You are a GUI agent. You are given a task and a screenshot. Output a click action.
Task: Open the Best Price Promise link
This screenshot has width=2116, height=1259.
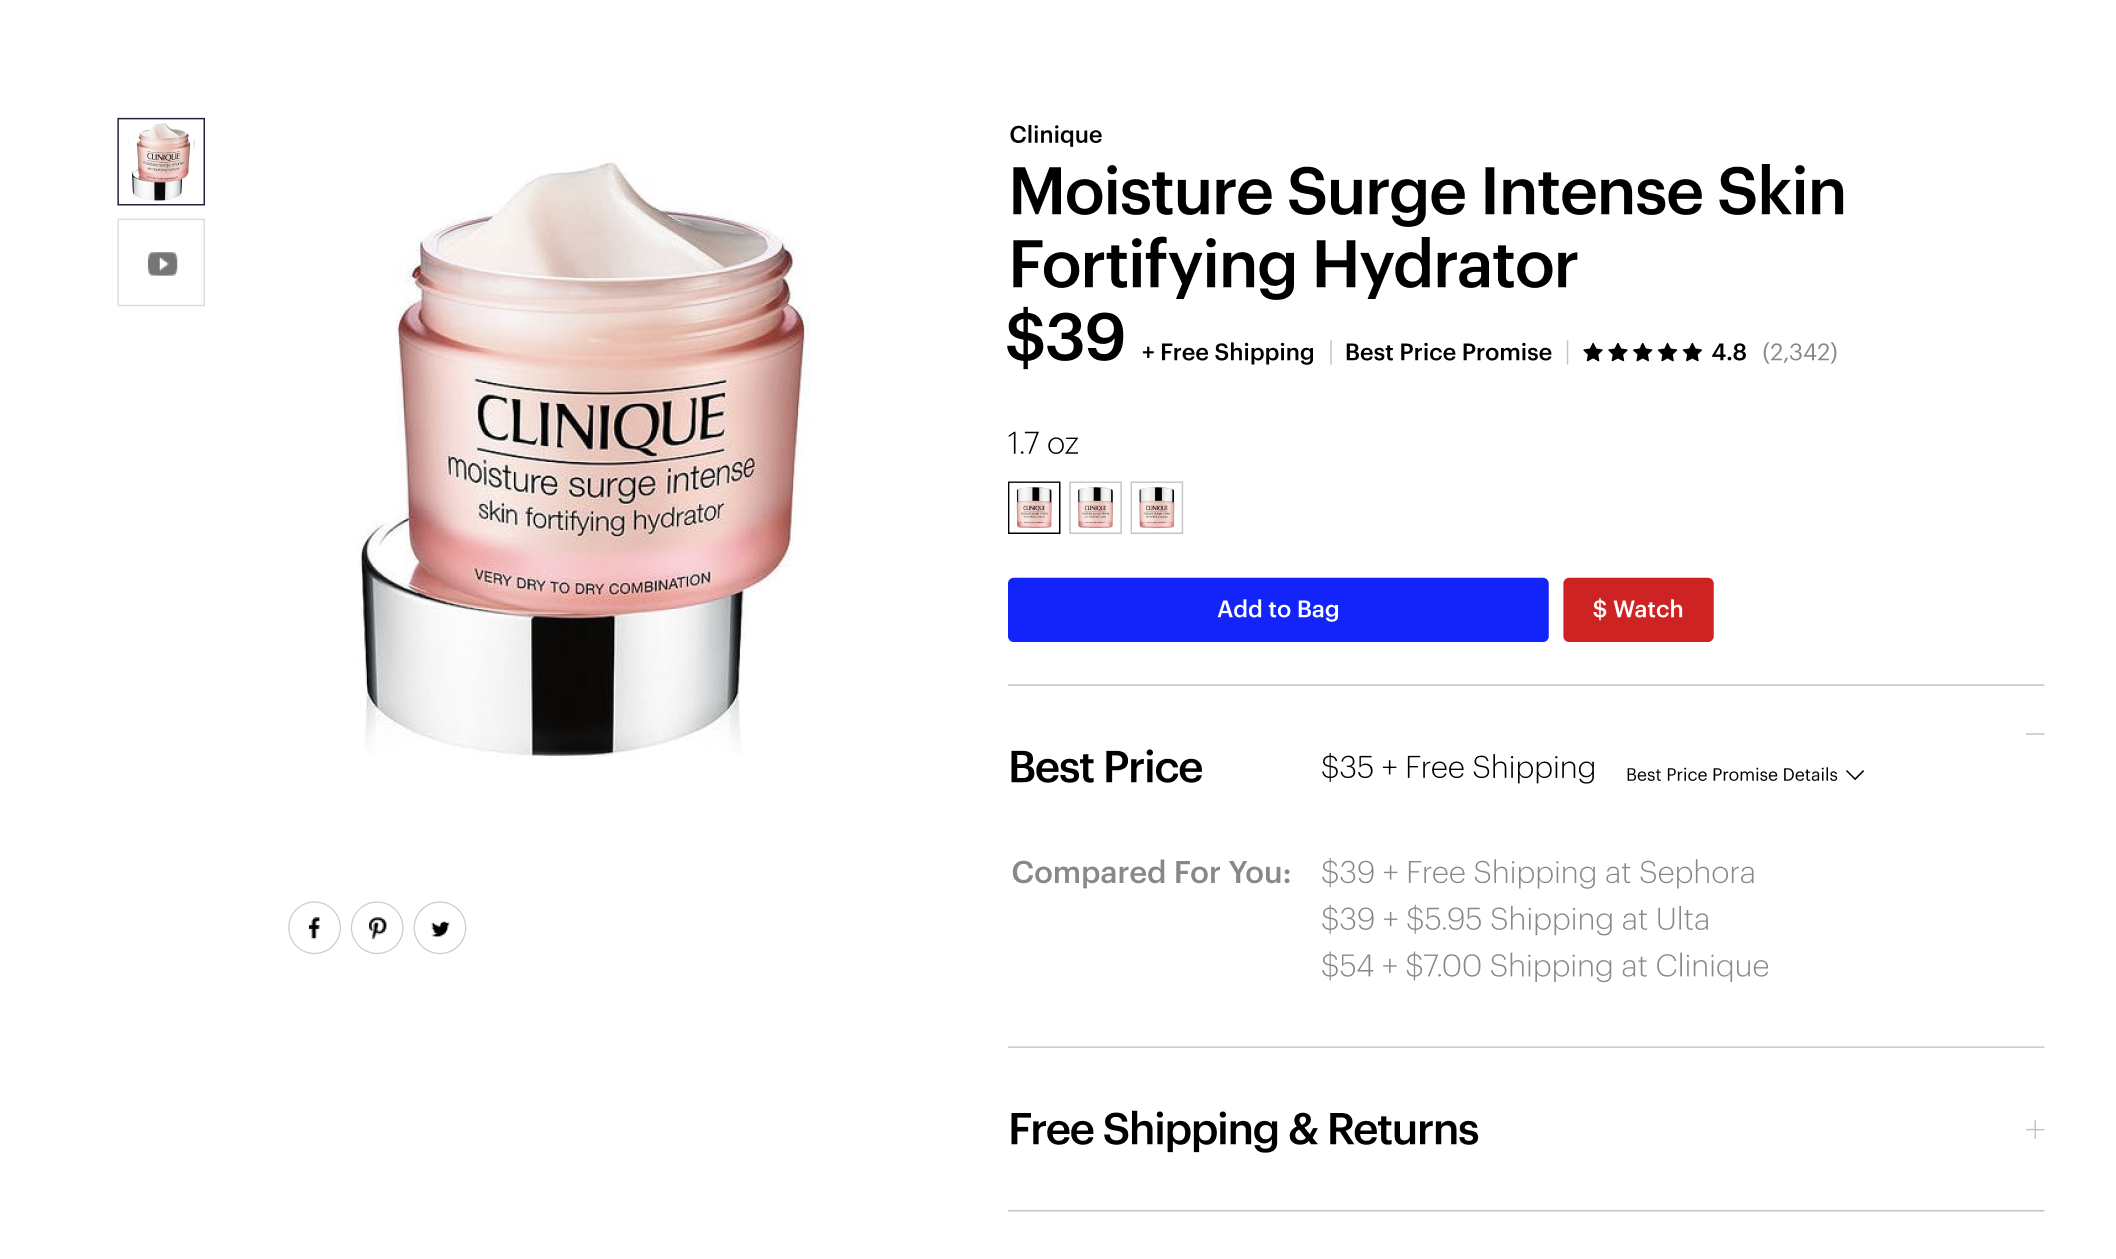pyautogui.click(x=1448, y=352)
